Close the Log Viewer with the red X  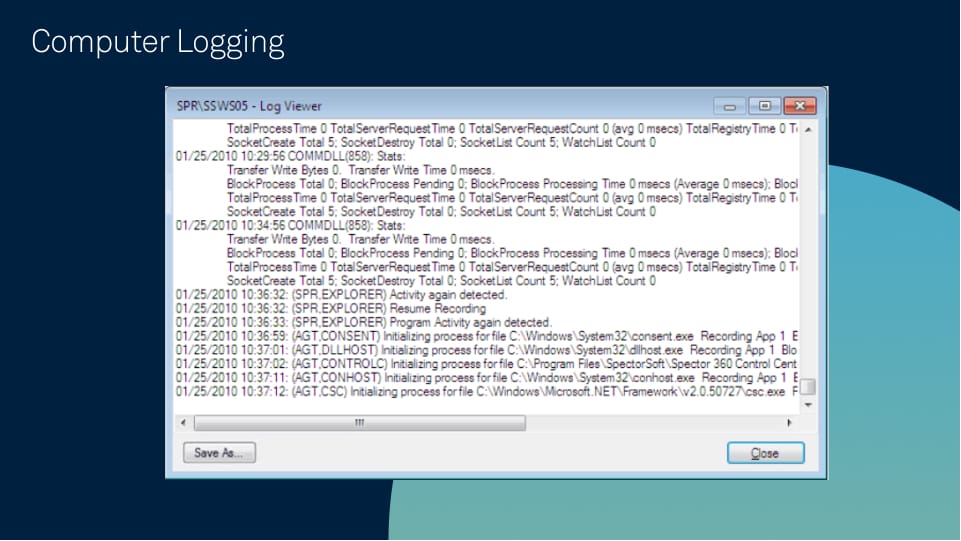pyautogui.click(x=800, y=106)
